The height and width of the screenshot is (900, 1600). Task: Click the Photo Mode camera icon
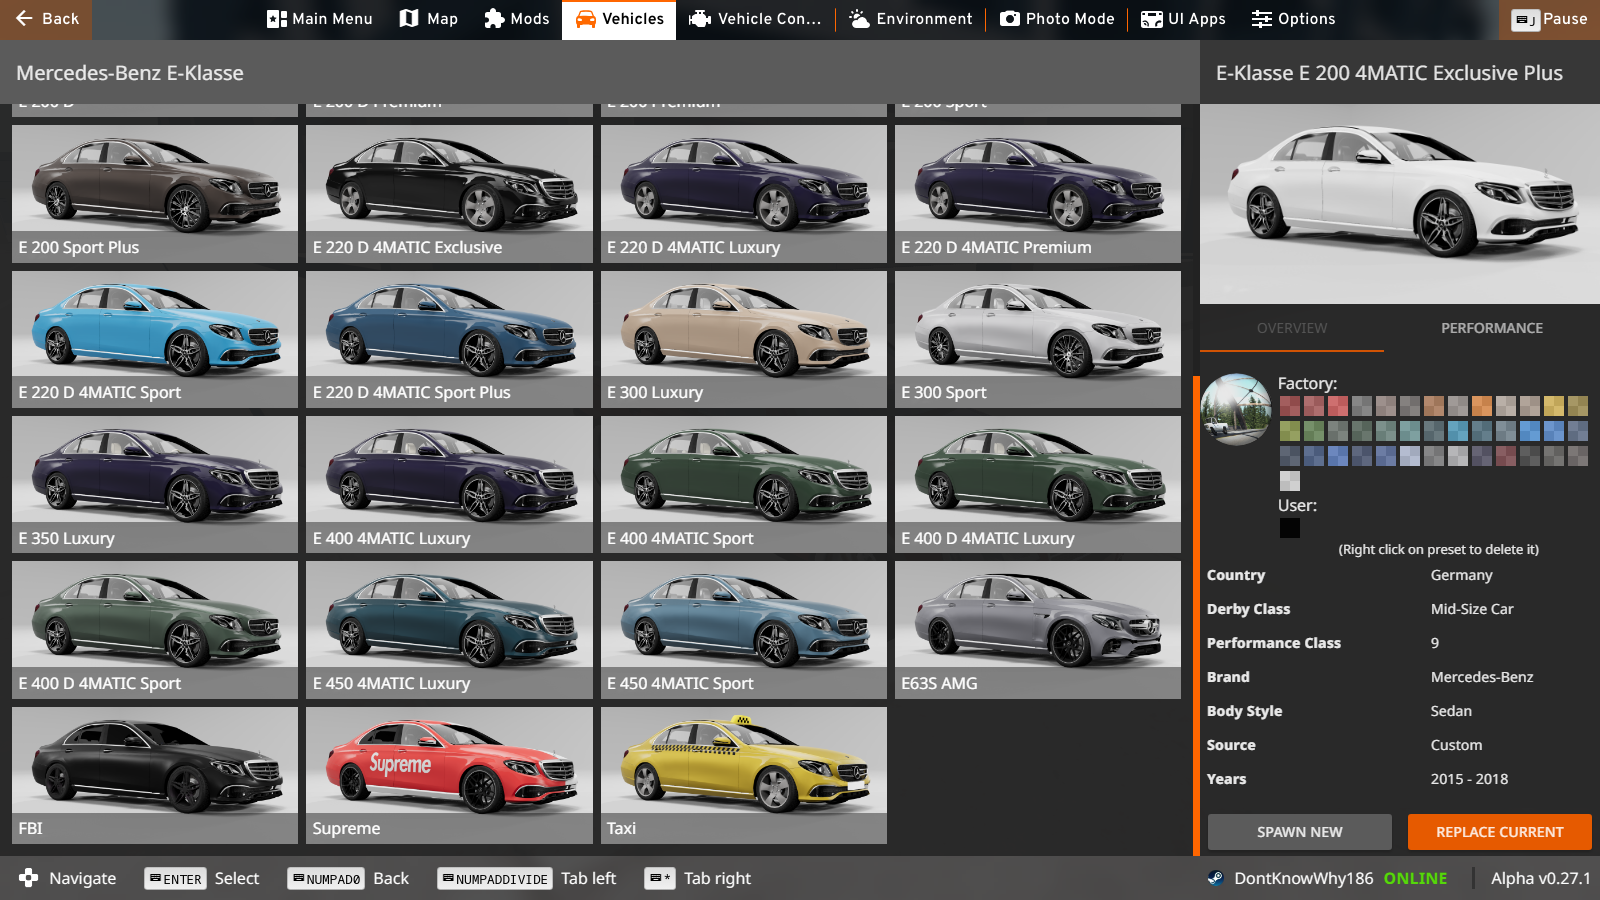point(1010,19)
